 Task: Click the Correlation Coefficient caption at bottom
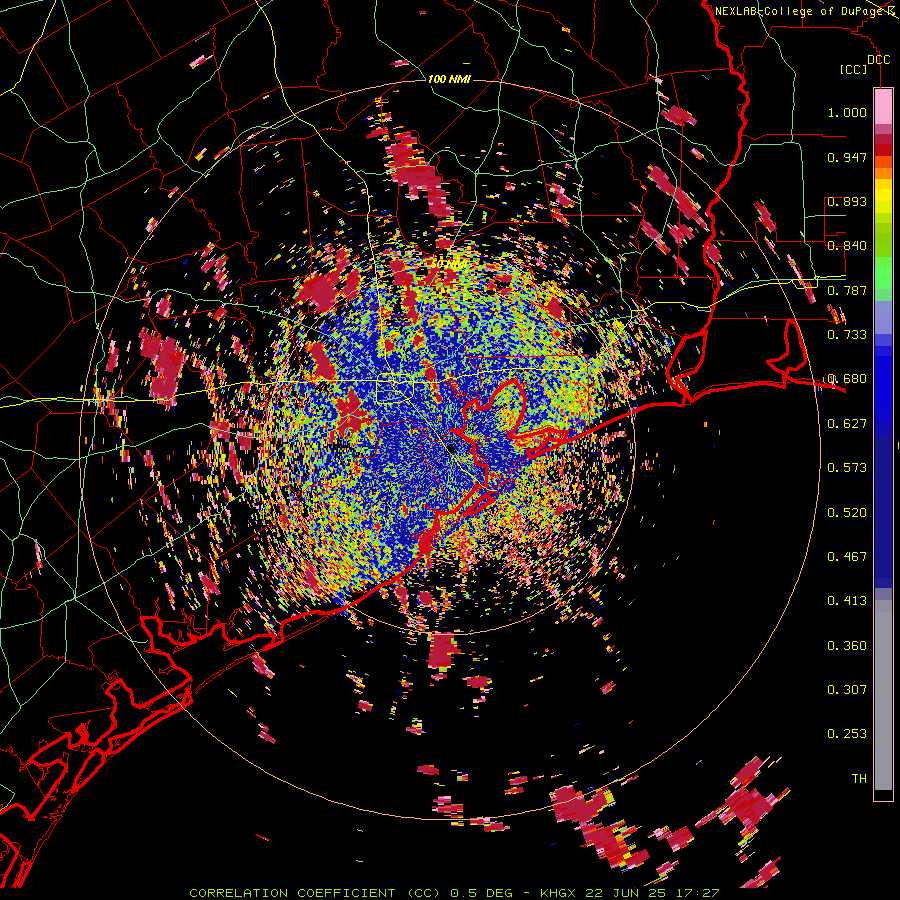coord(453,893)
